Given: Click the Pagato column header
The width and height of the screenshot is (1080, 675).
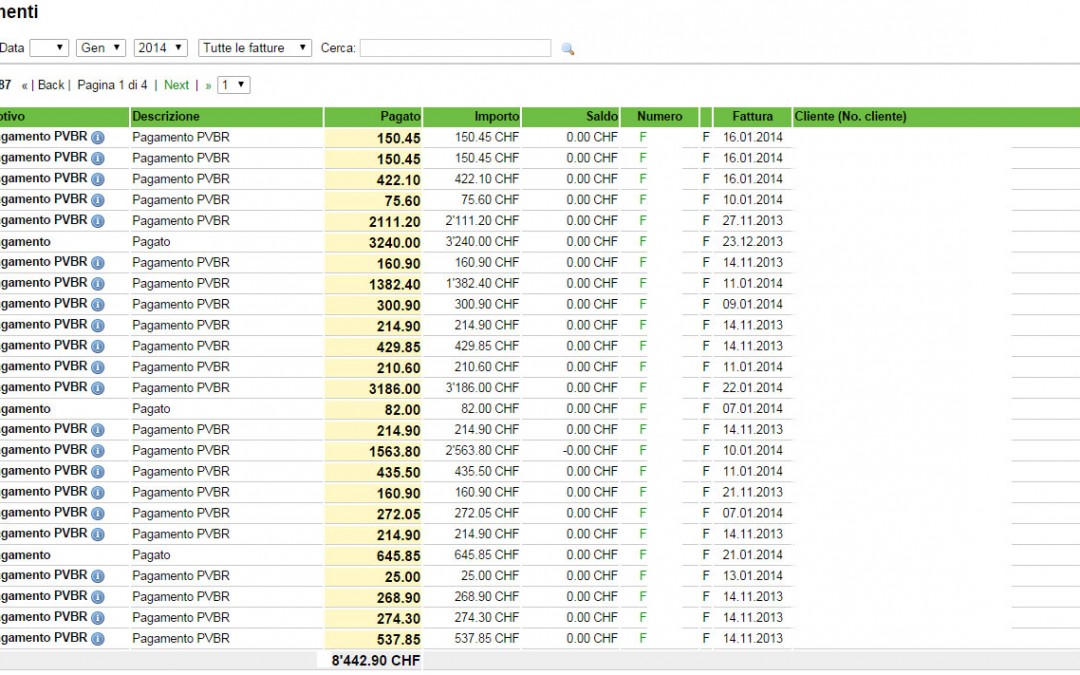Looking at the screenshot, I should coord(400,117).
